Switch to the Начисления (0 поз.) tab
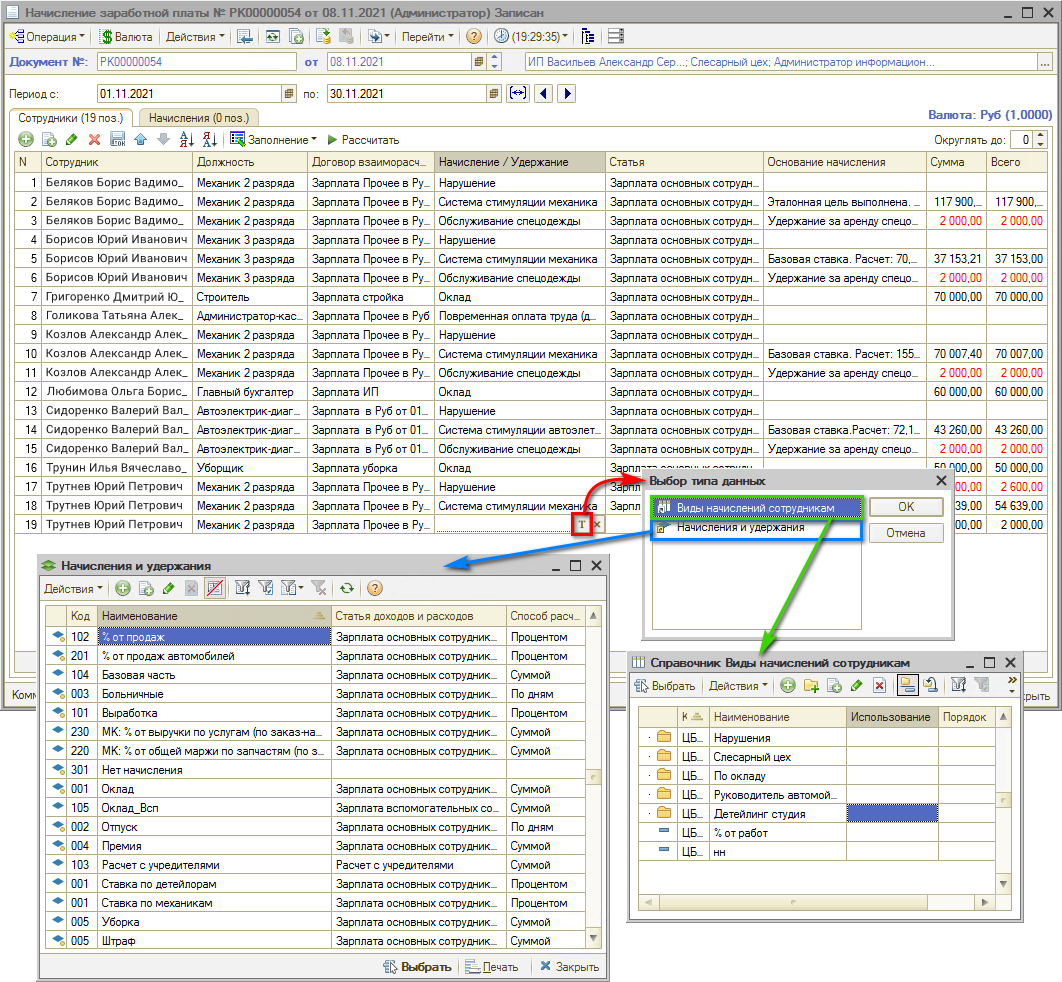 pos(199,118)
